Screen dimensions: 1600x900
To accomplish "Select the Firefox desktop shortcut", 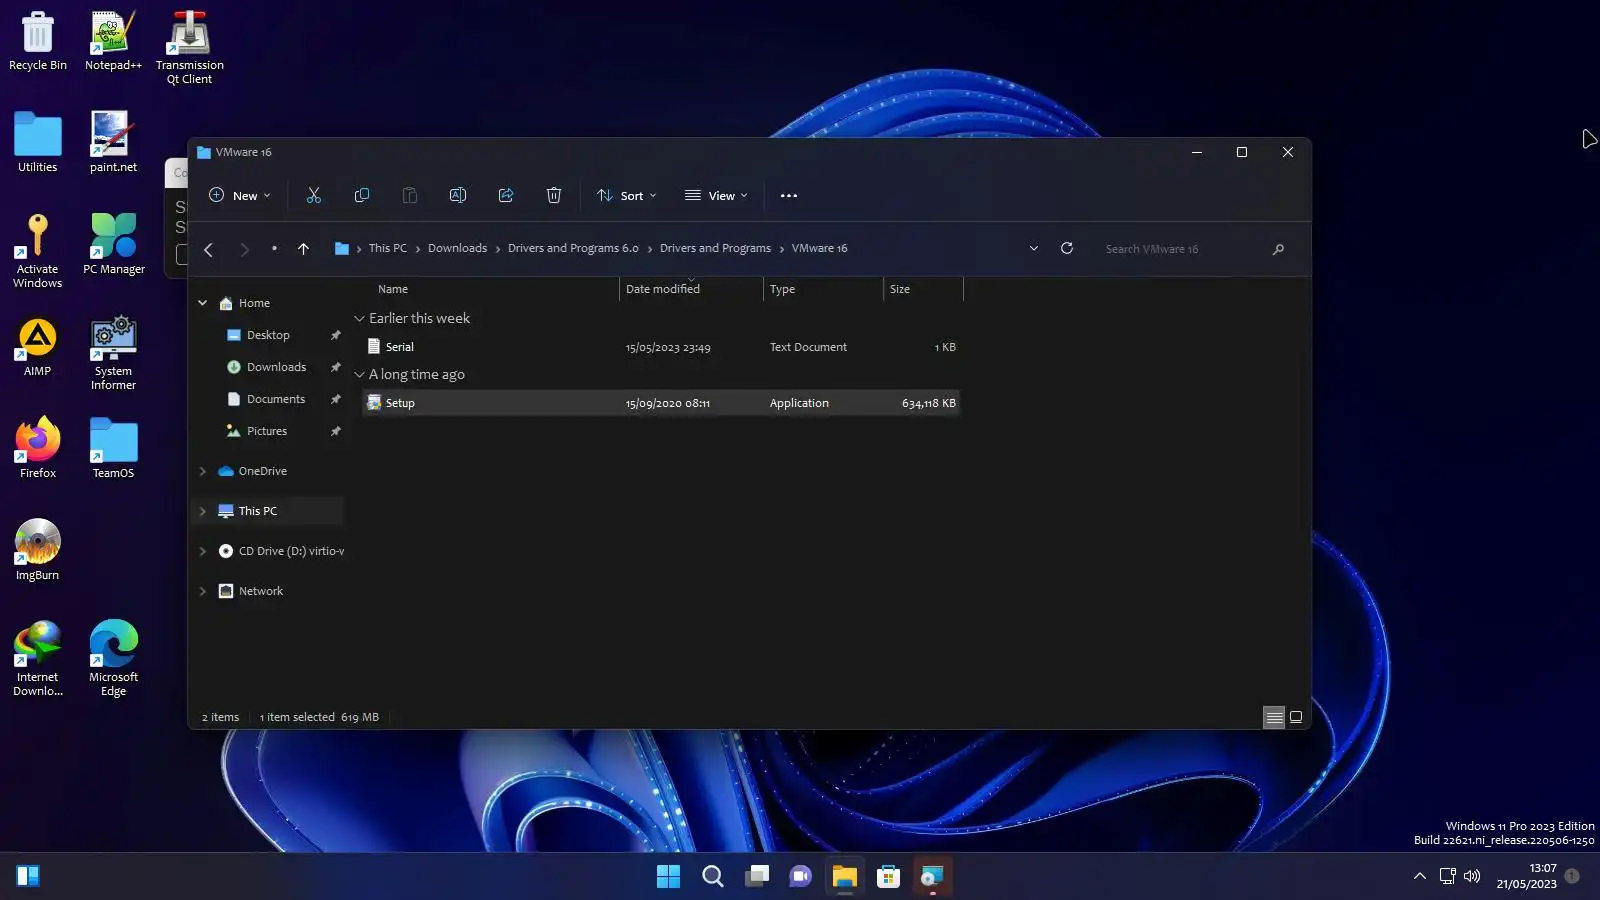I will pyautogui.click(x=38, y=448).
